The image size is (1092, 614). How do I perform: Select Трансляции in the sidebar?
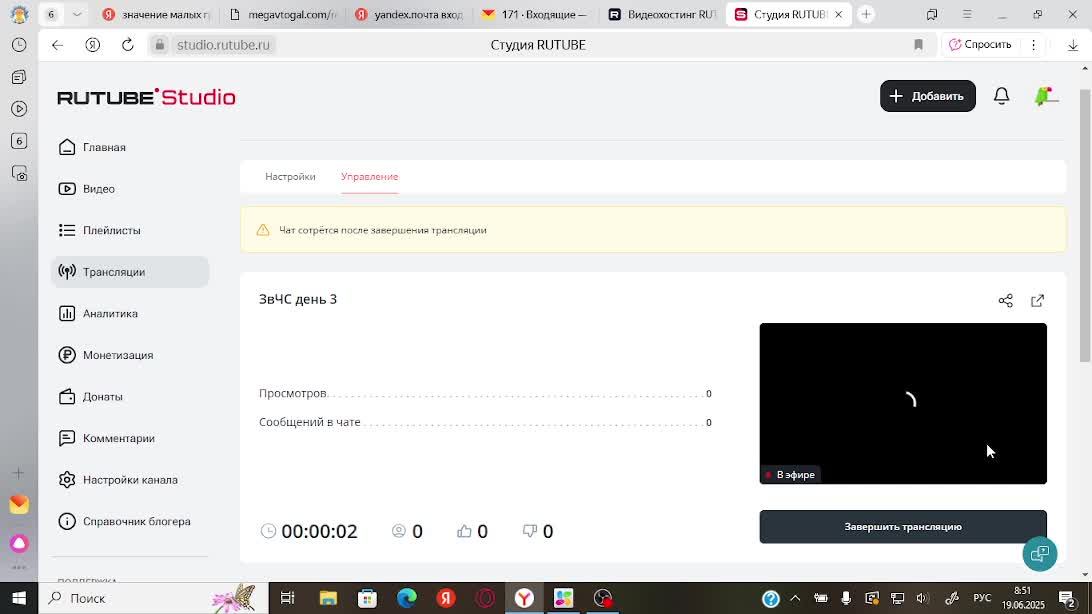(130, 272)
